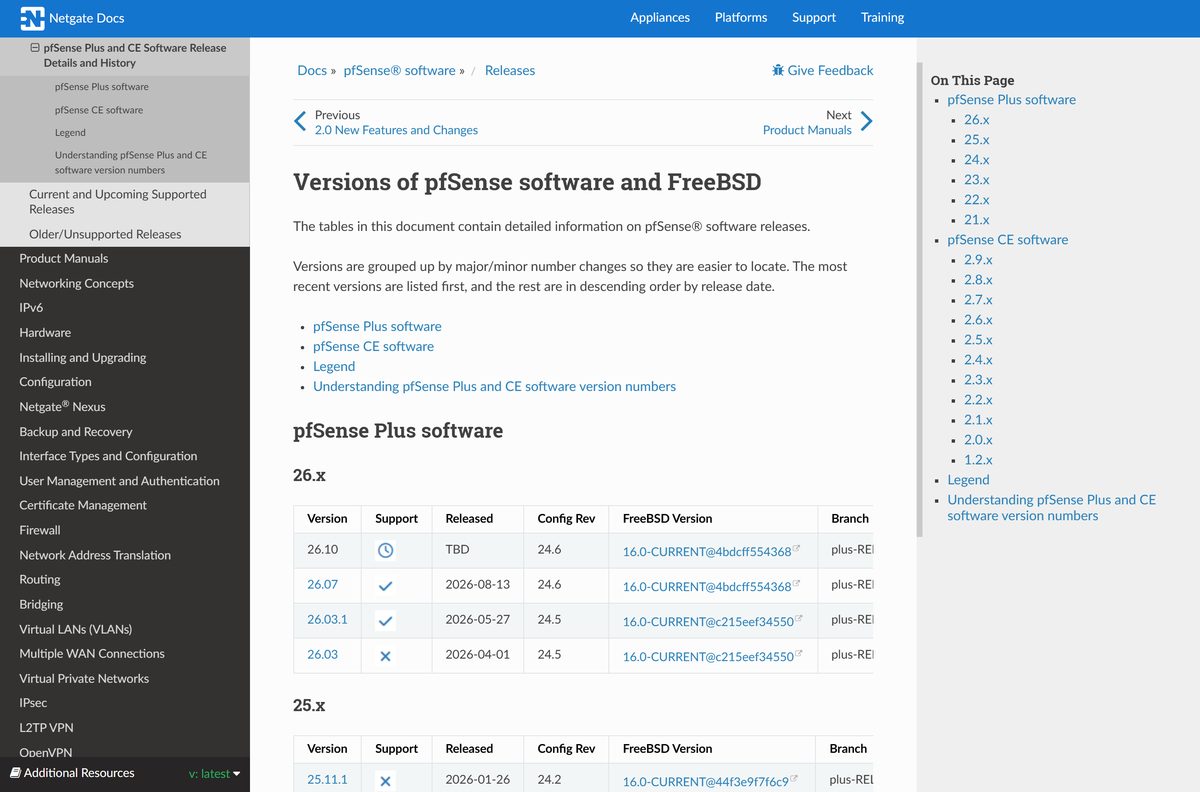Select pfSense CE software in sidebar

click(98, 110)
